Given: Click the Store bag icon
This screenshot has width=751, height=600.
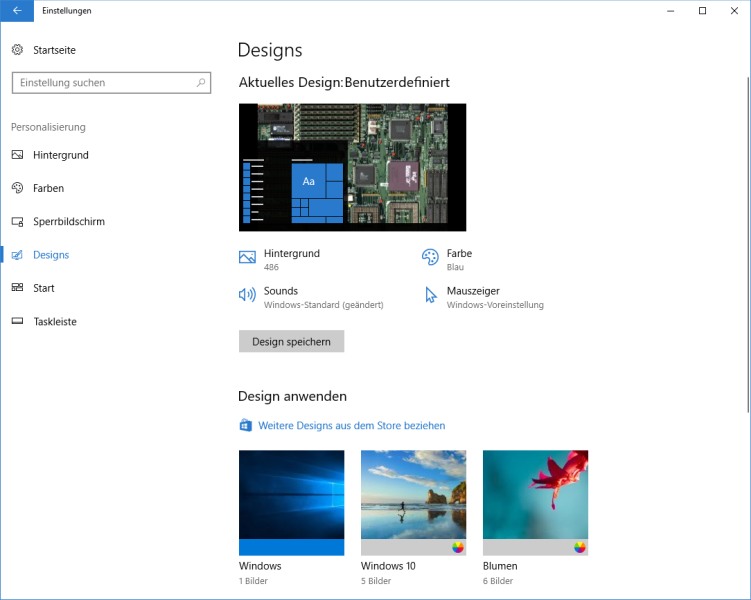Looking at the screenshot, I should 246,425.
